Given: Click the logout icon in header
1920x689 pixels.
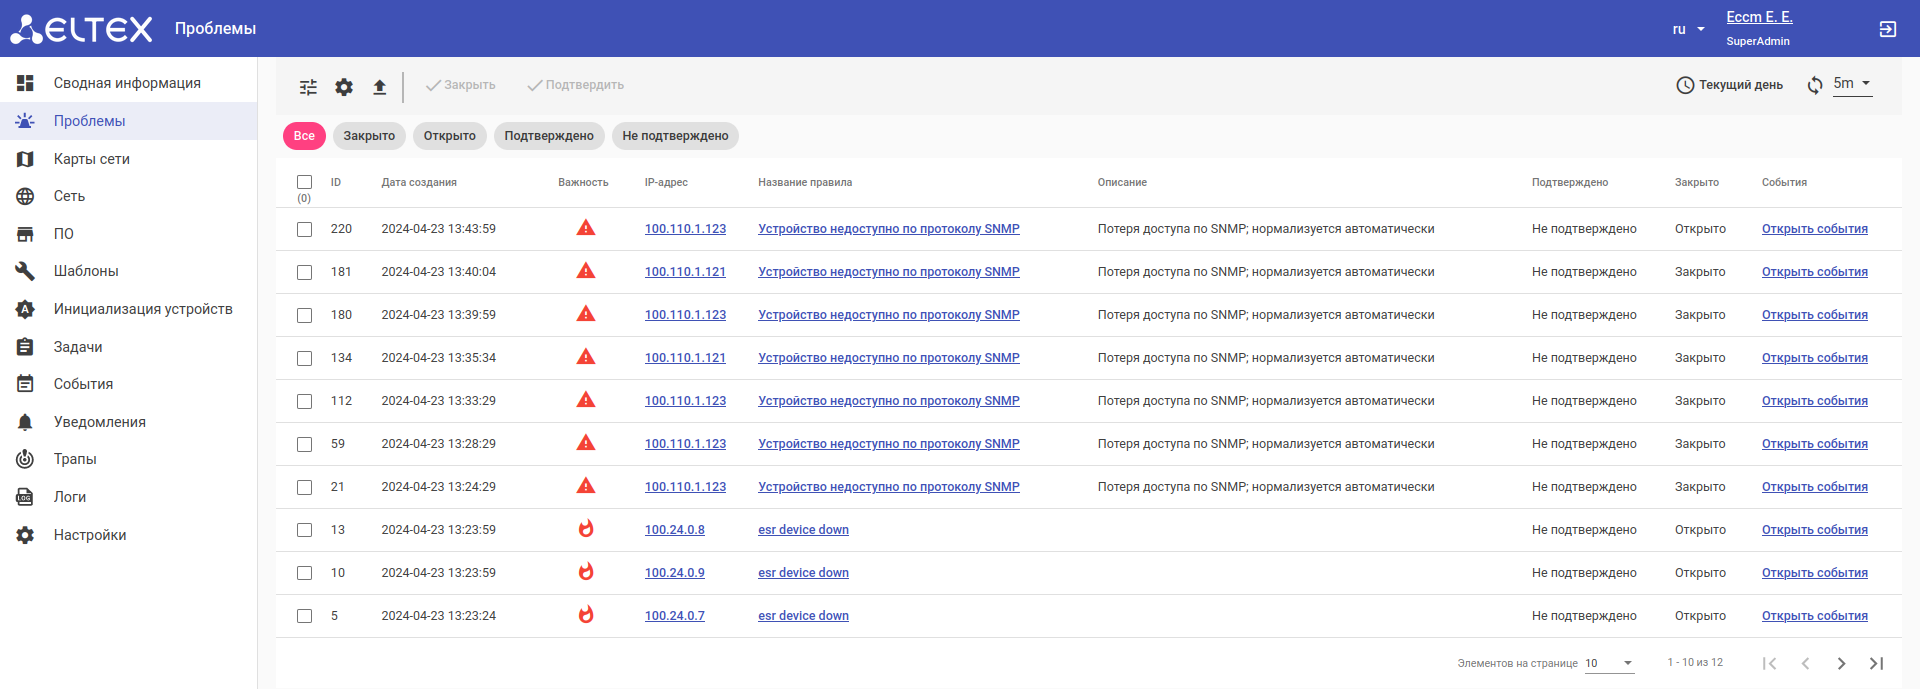Looking at the screenshot, I should pyautogui.click(x=1887, y=29).
